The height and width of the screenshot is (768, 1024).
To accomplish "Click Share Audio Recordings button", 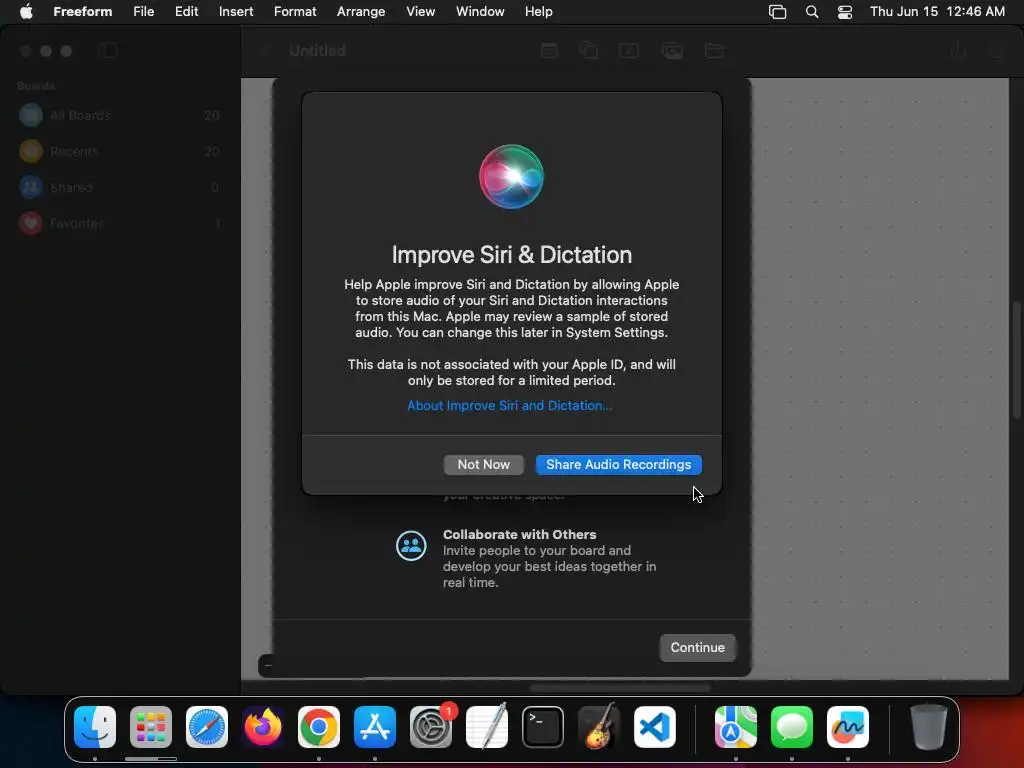I will click(618, 464).
